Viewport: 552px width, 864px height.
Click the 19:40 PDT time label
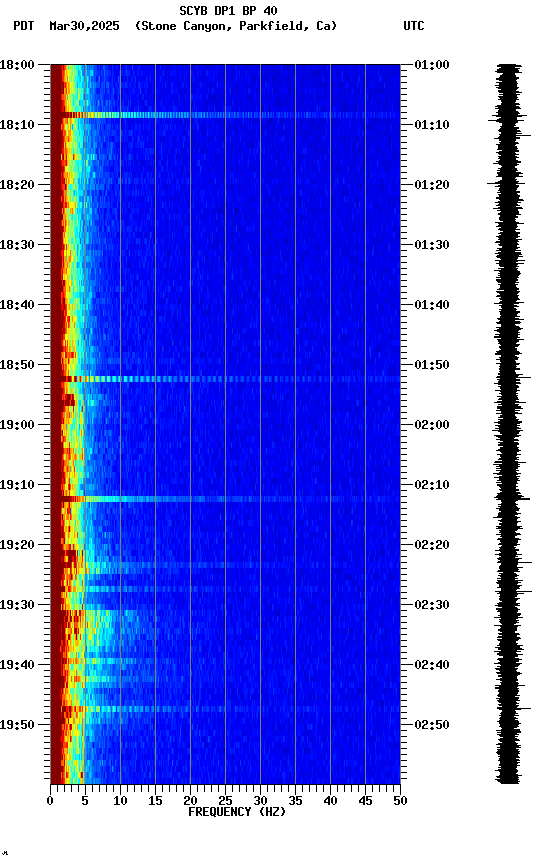pos(17,665)
